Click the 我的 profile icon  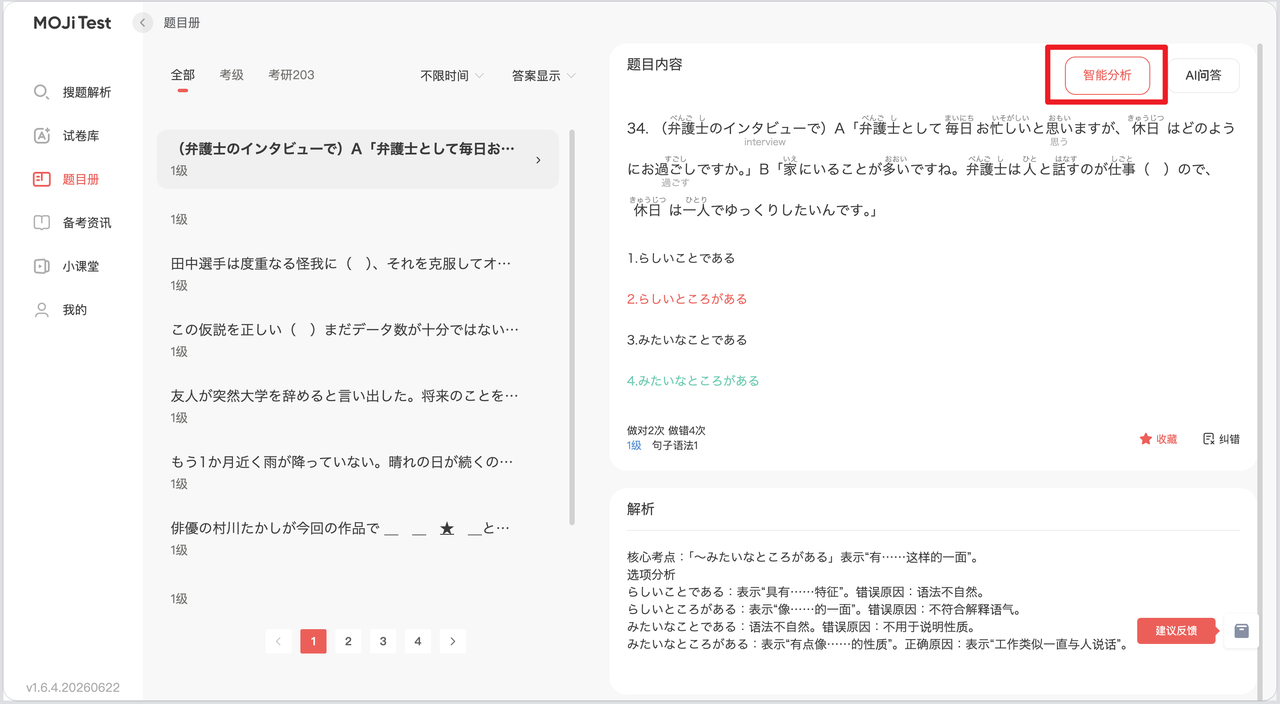coord(41,310)
